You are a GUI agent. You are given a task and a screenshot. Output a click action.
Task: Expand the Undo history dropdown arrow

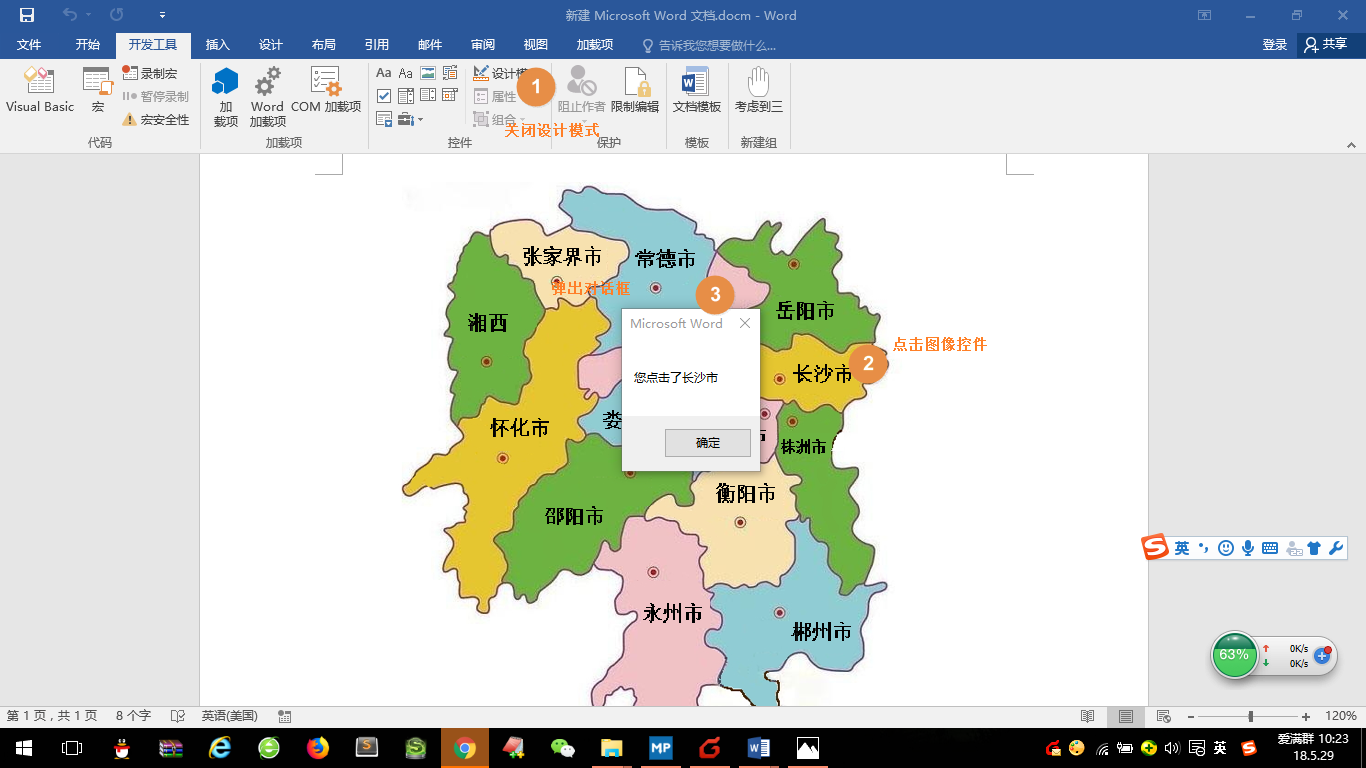click(x=88, y=15)
